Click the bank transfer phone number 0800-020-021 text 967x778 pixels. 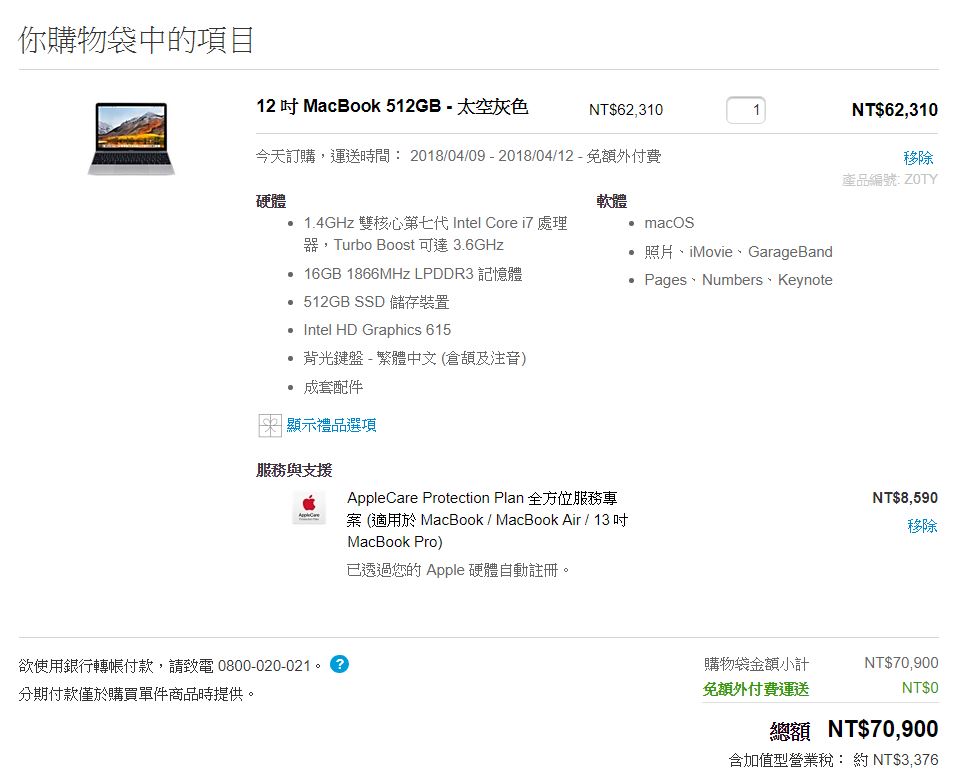(264, 666)
